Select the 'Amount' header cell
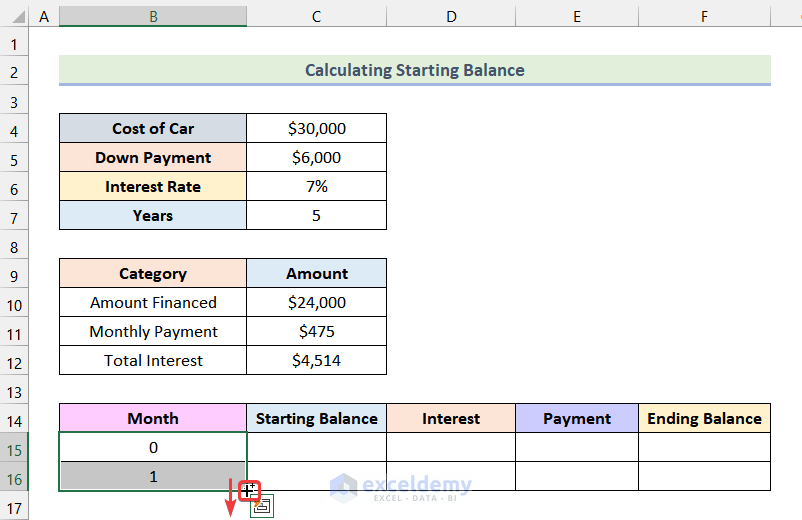This screenshot has width=802, height=520. 317,274
